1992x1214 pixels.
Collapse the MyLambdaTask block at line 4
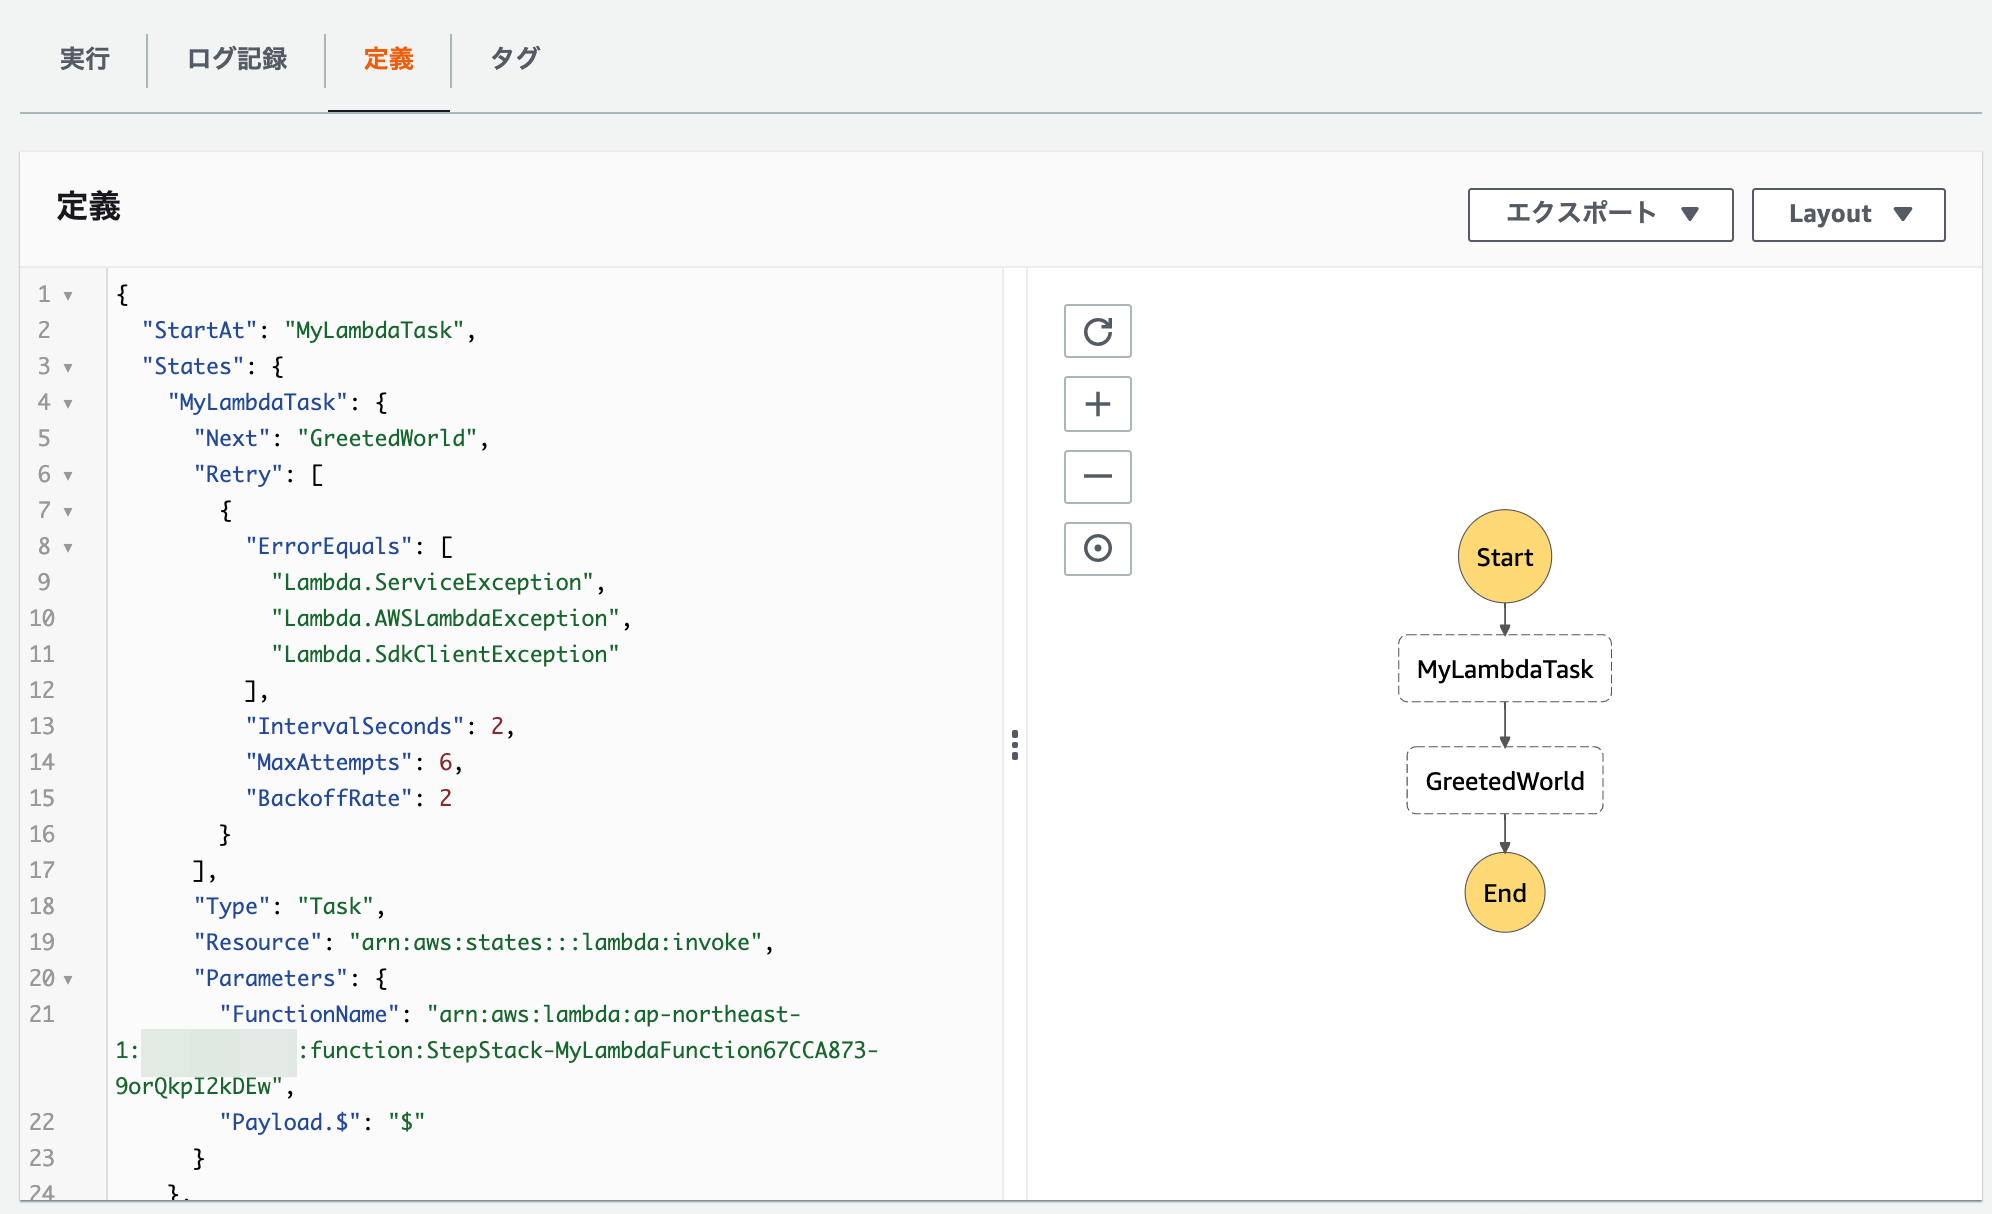coord(66,402)
